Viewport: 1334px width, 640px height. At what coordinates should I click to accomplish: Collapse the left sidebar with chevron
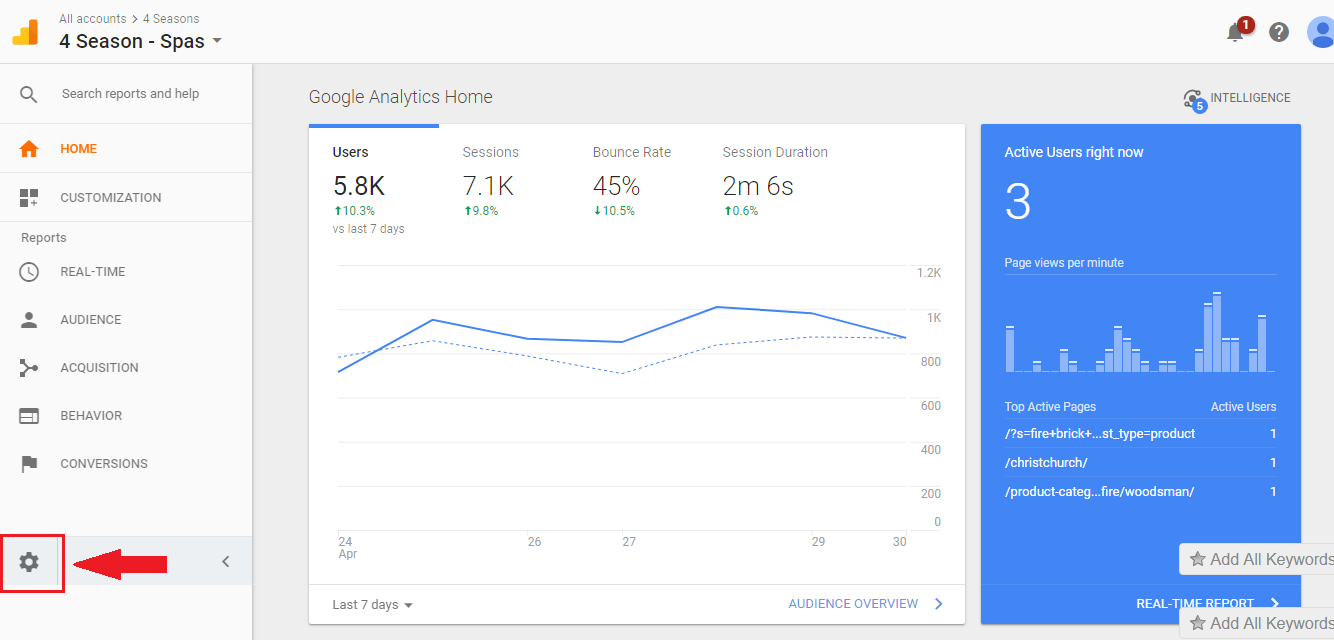(226, 562)
